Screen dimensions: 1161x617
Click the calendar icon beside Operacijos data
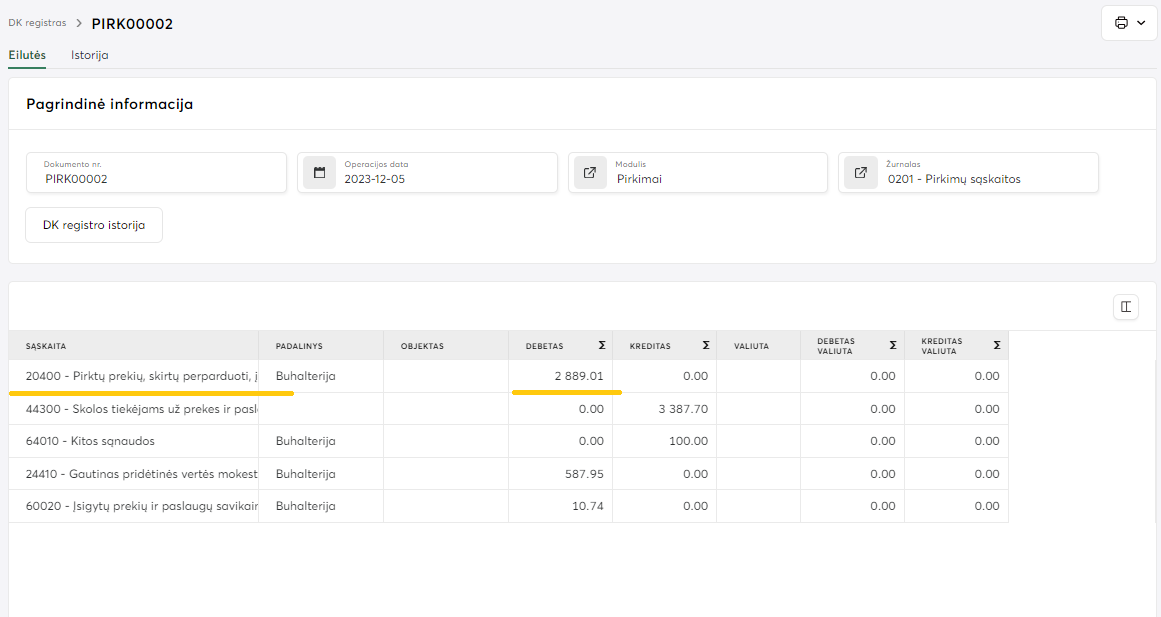pyautogui.click(x=320, y=172)
